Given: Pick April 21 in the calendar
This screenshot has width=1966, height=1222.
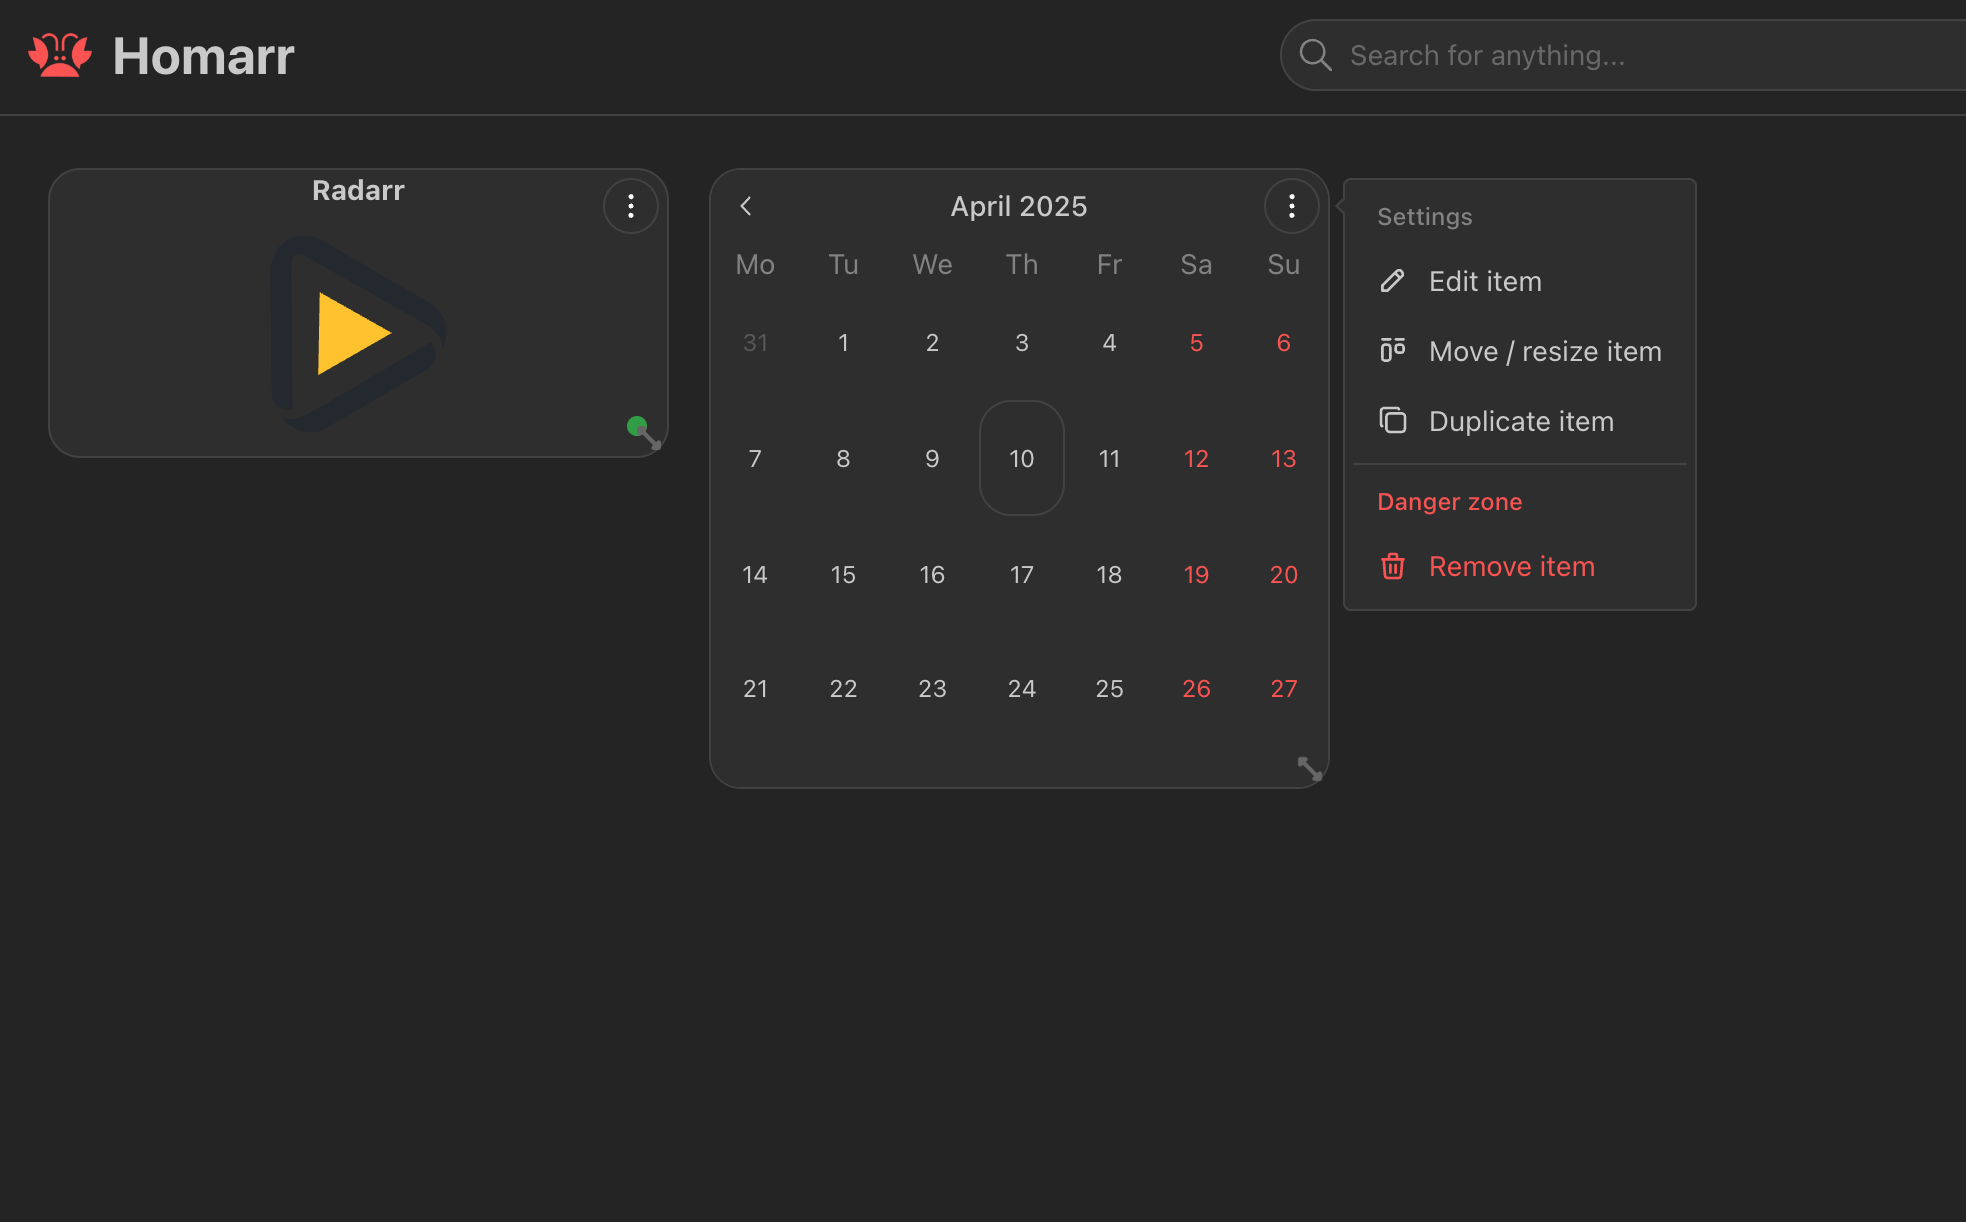Looking at the screenshot, I should coord(755,688).
